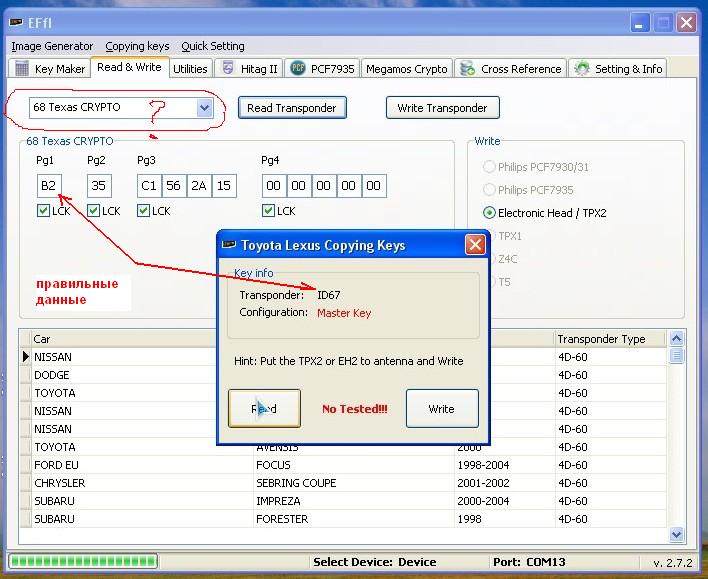Image resolution: width=708 pixels, height=579 pixels.
Task: Click the Toyota Lexus dialog title icon
Action: coord(229,245)
